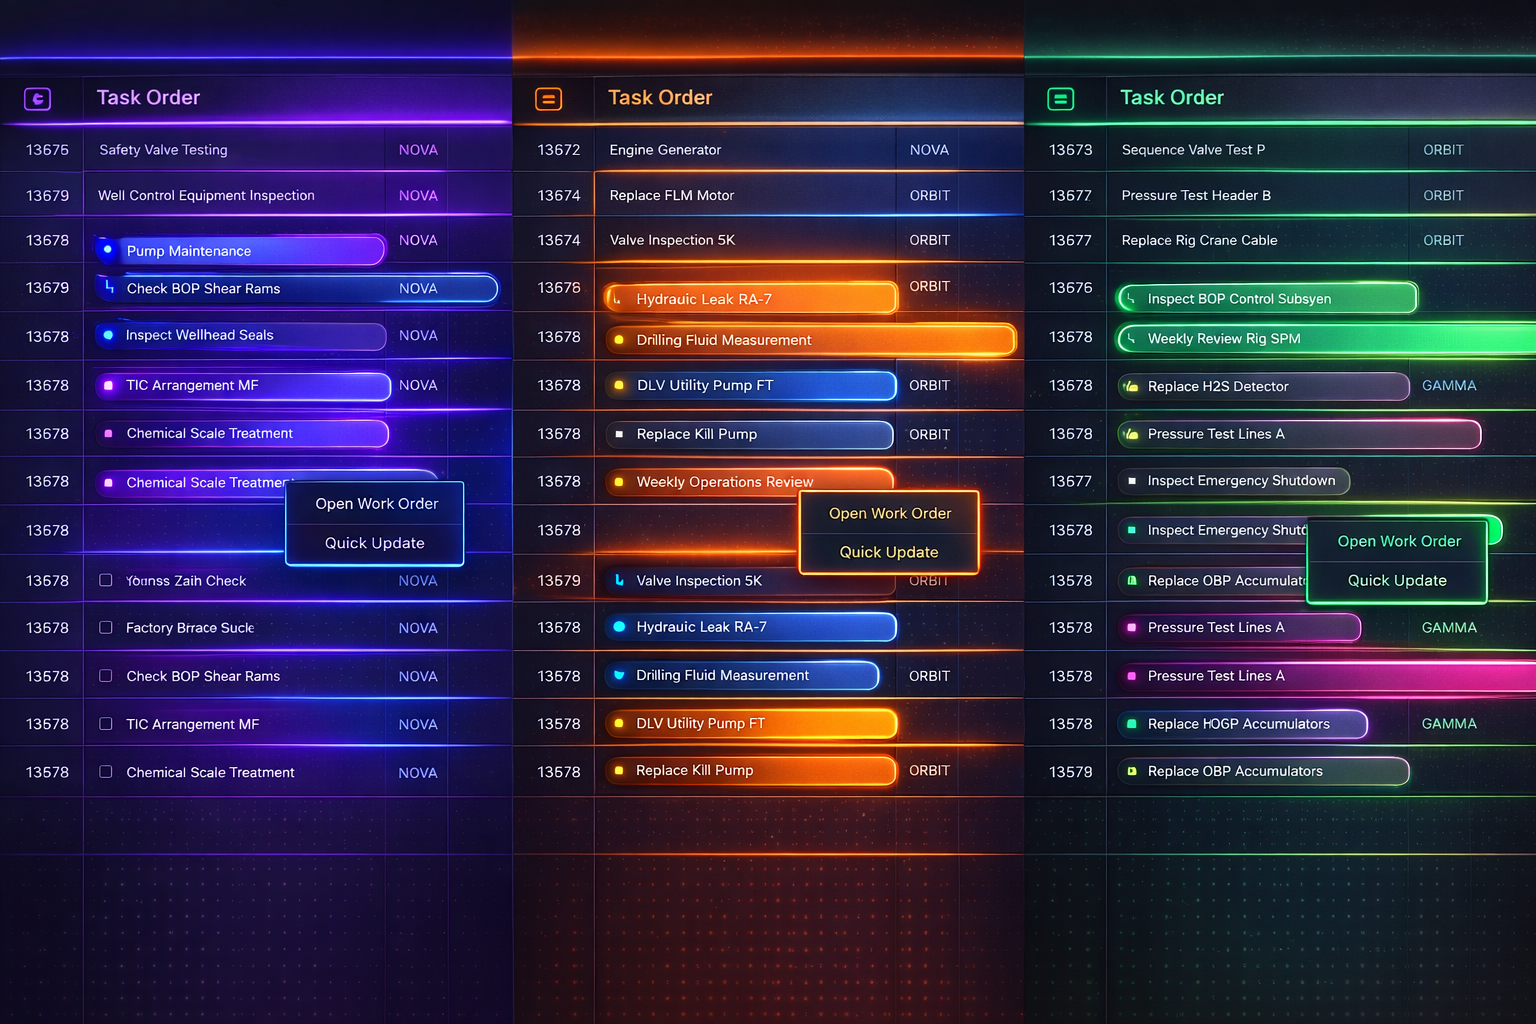This screenshot has width=1536, height=1024.
Task: Tick the Chemical Scale Treatment checkbox
Action: click(105, 772)
